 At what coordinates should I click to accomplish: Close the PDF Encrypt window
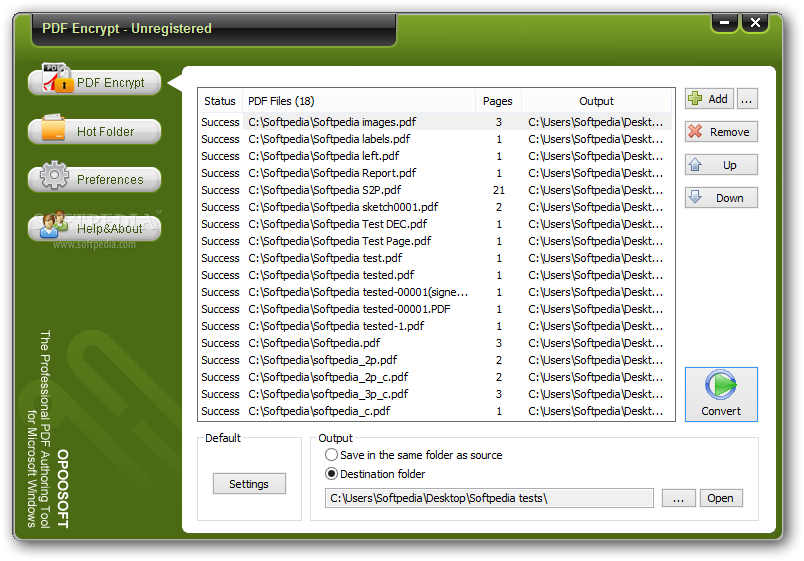click(x=755, y=23)
